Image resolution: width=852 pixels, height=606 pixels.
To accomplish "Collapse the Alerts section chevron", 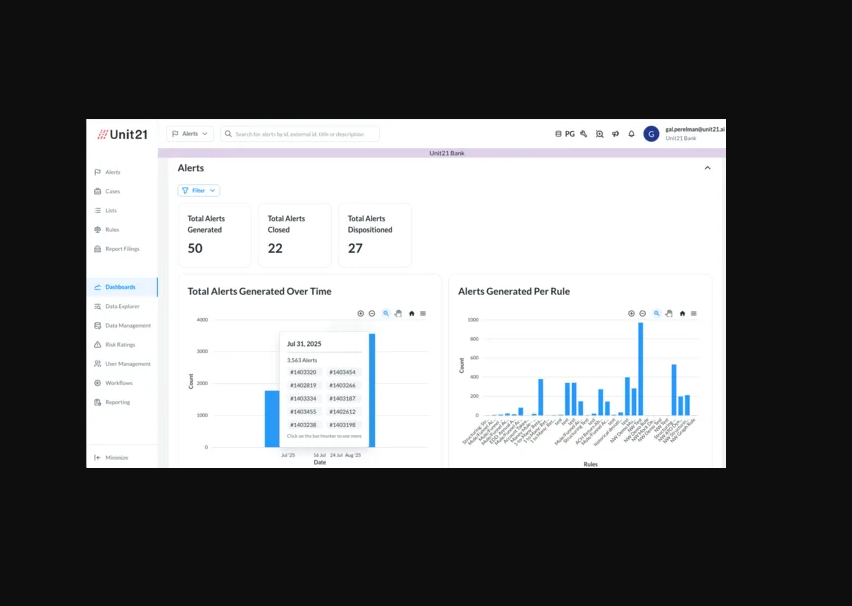I will click(x=707, y=168).
